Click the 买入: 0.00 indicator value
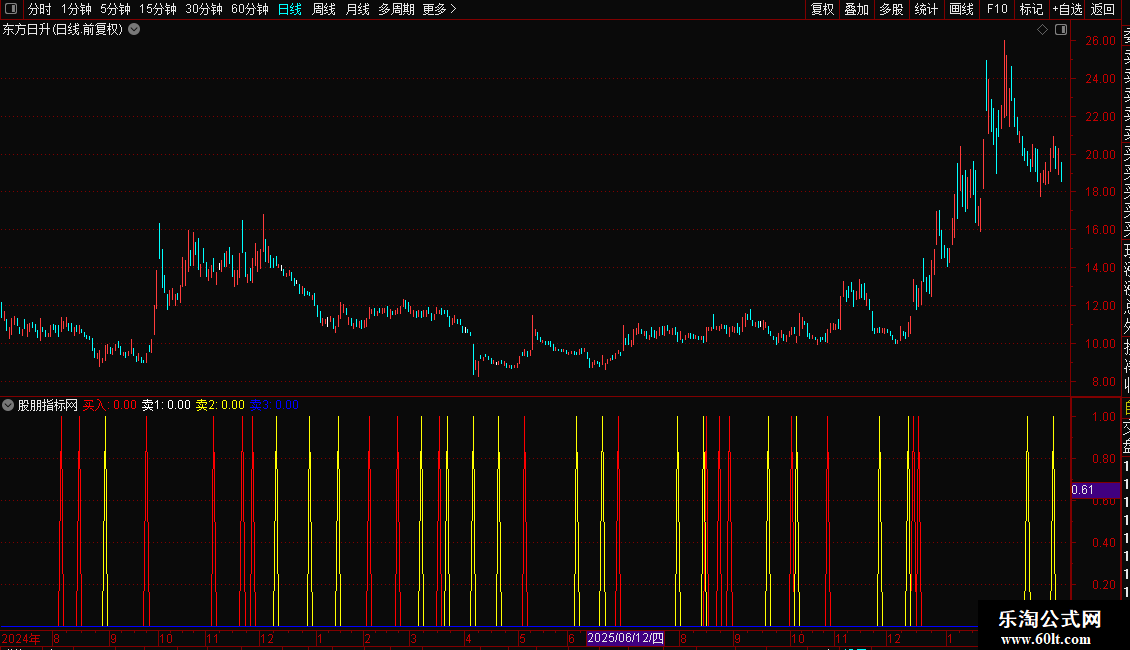 110,405
